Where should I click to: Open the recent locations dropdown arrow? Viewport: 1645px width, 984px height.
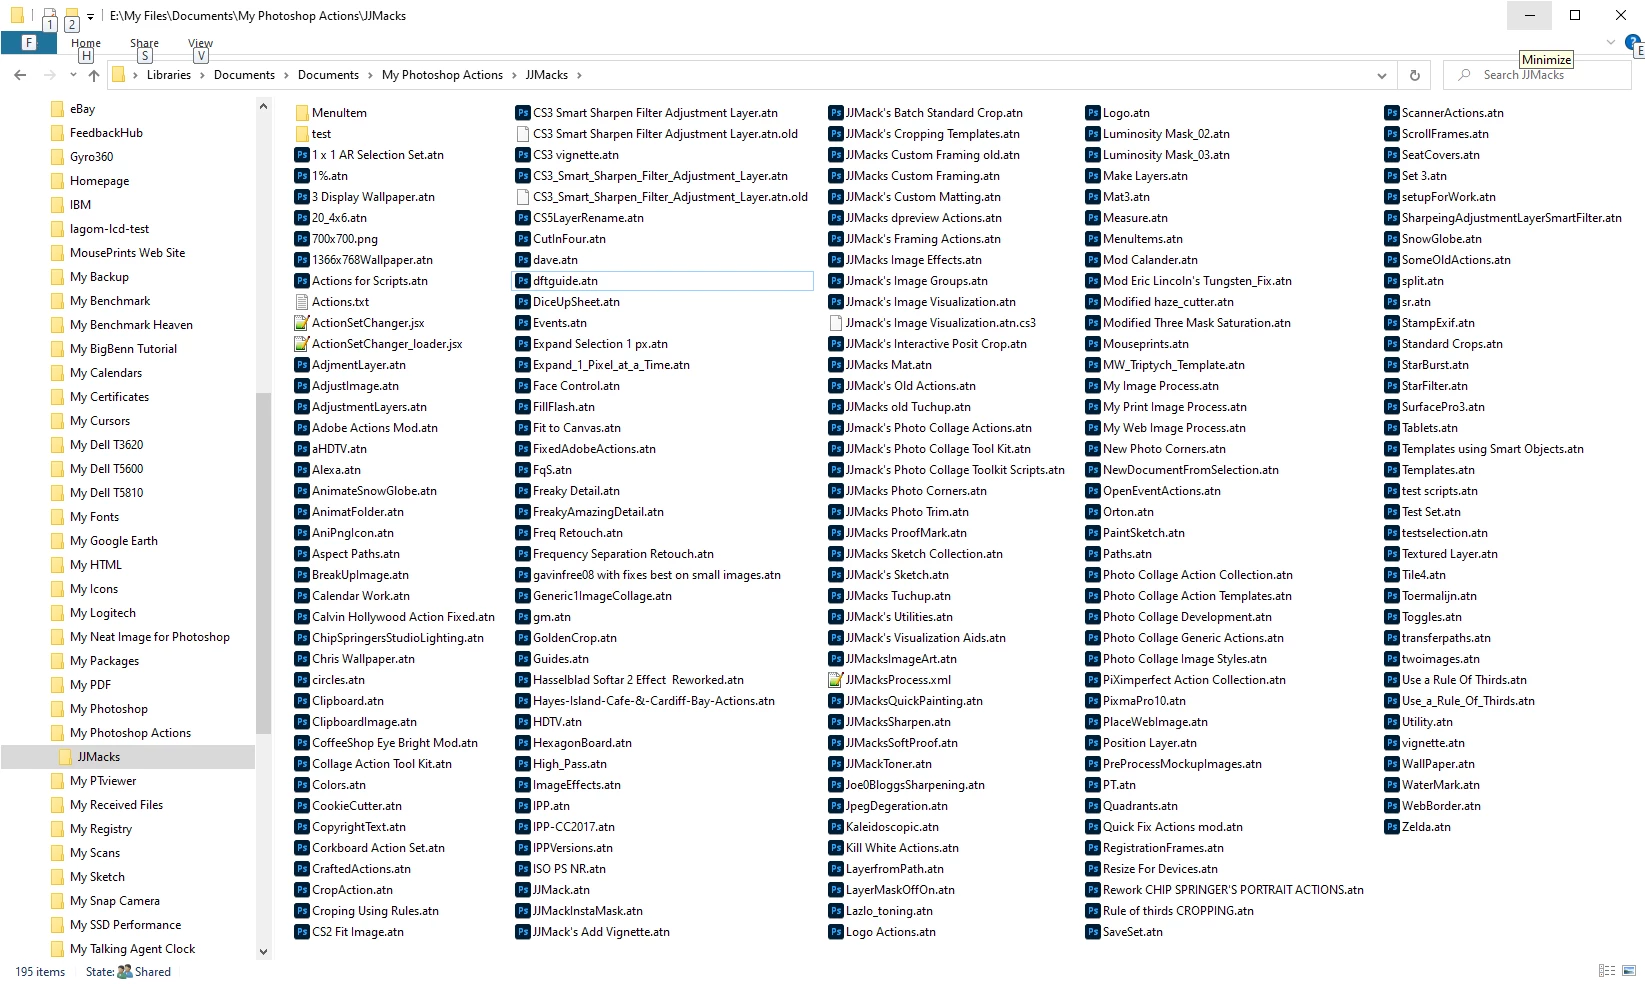point(73,75)
